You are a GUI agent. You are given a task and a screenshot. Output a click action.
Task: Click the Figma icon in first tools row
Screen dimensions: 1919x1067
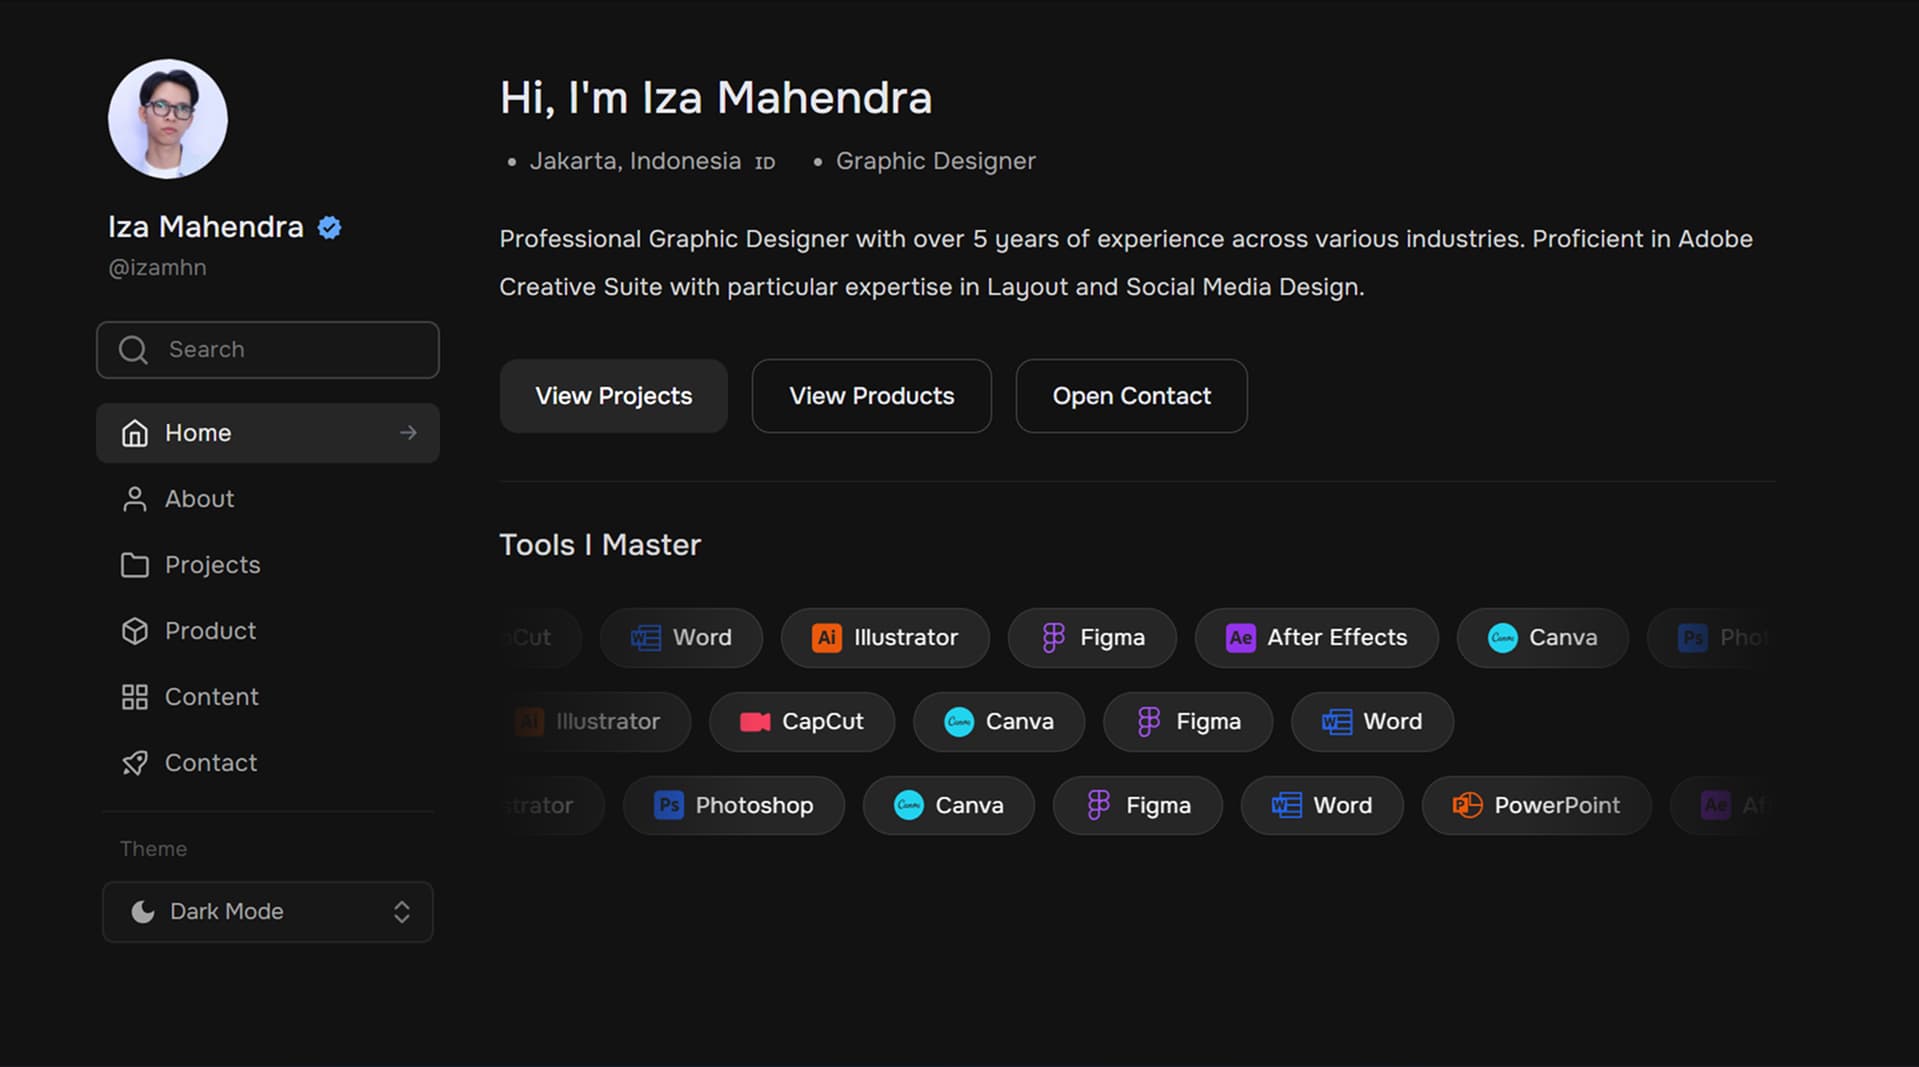pos(1053,638)
